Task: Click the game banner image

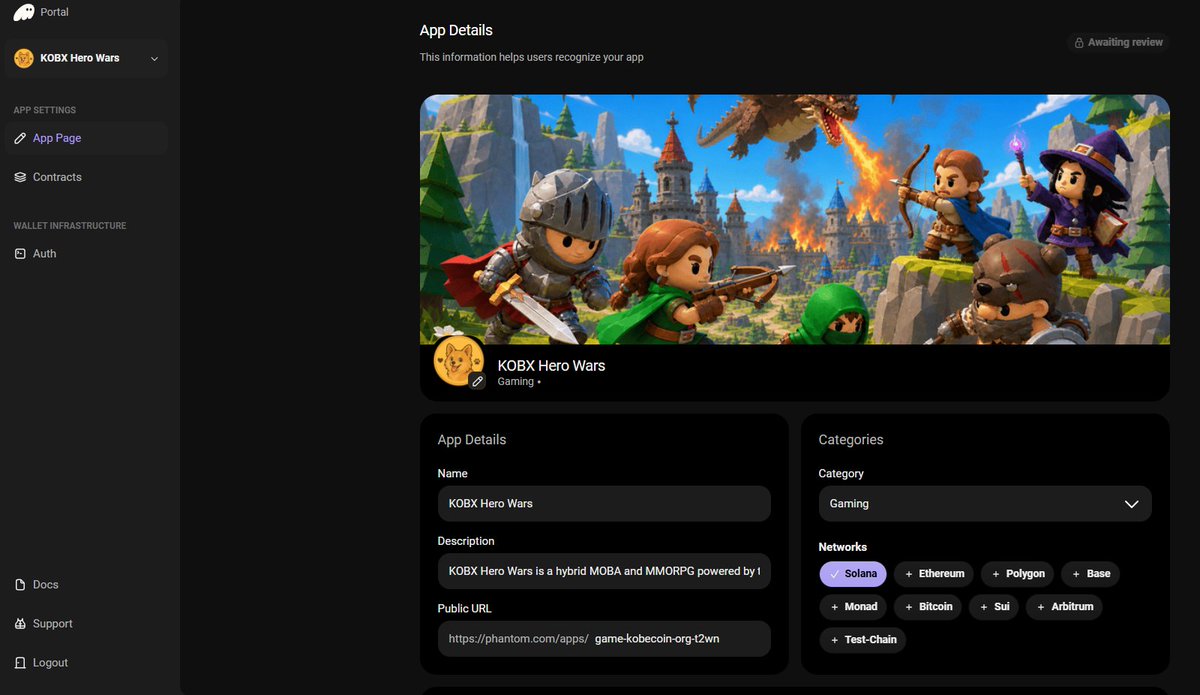Action: click(x=795, y=220)
